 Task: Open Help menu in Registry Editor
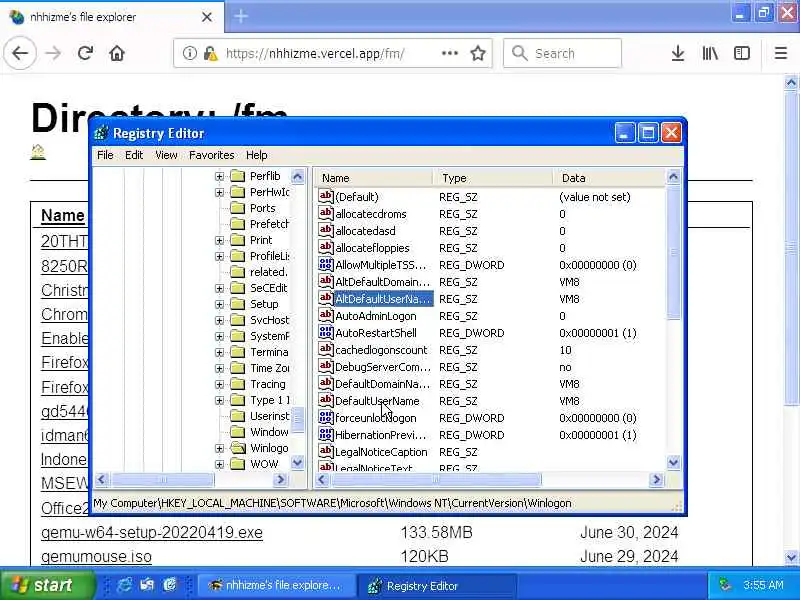[x=256, y=155]
